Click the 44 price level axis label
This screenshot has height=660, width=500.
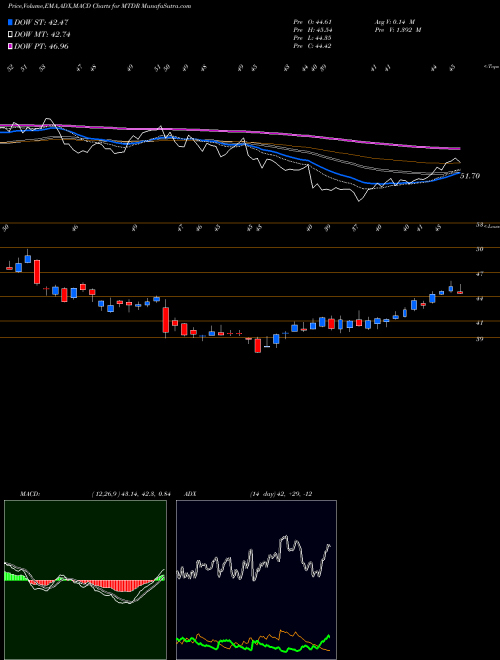click(x=479, y=298)
